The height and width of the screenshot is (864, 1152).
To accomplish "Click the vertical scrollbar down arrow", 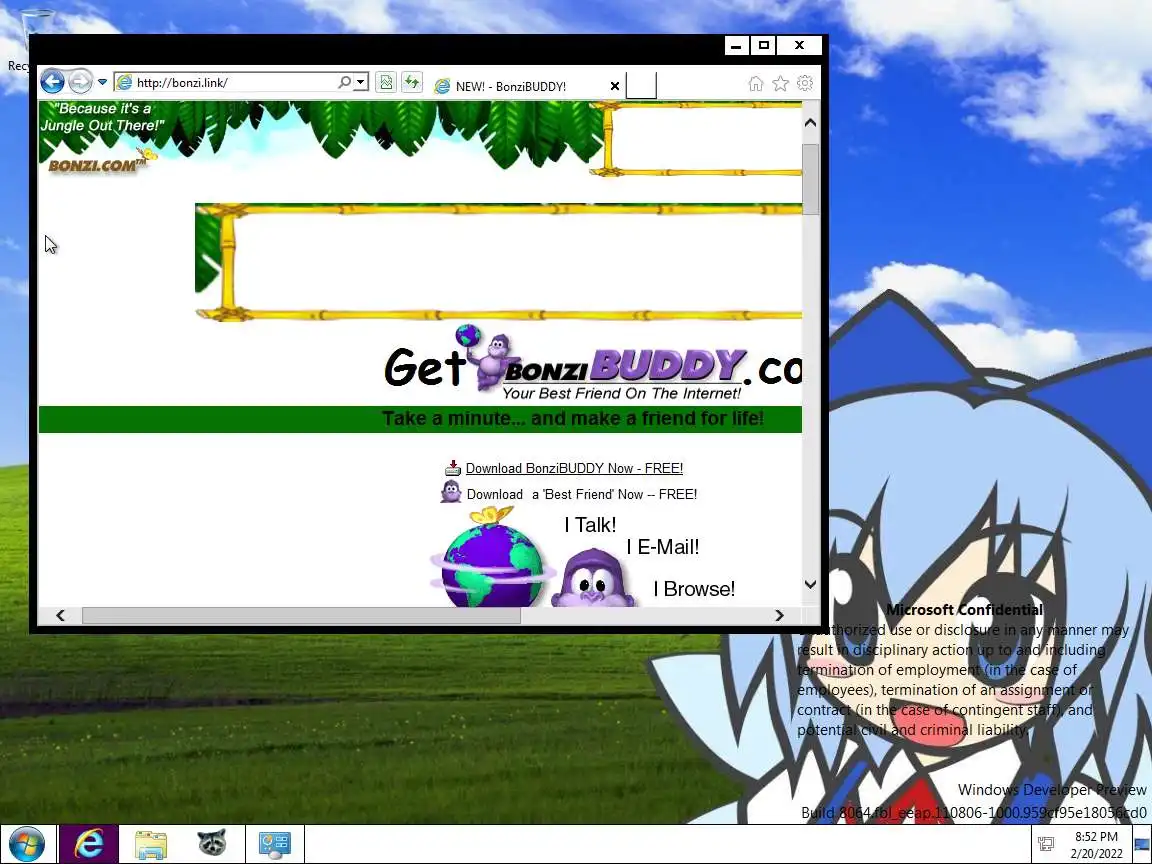I will [x=810, y=585].
